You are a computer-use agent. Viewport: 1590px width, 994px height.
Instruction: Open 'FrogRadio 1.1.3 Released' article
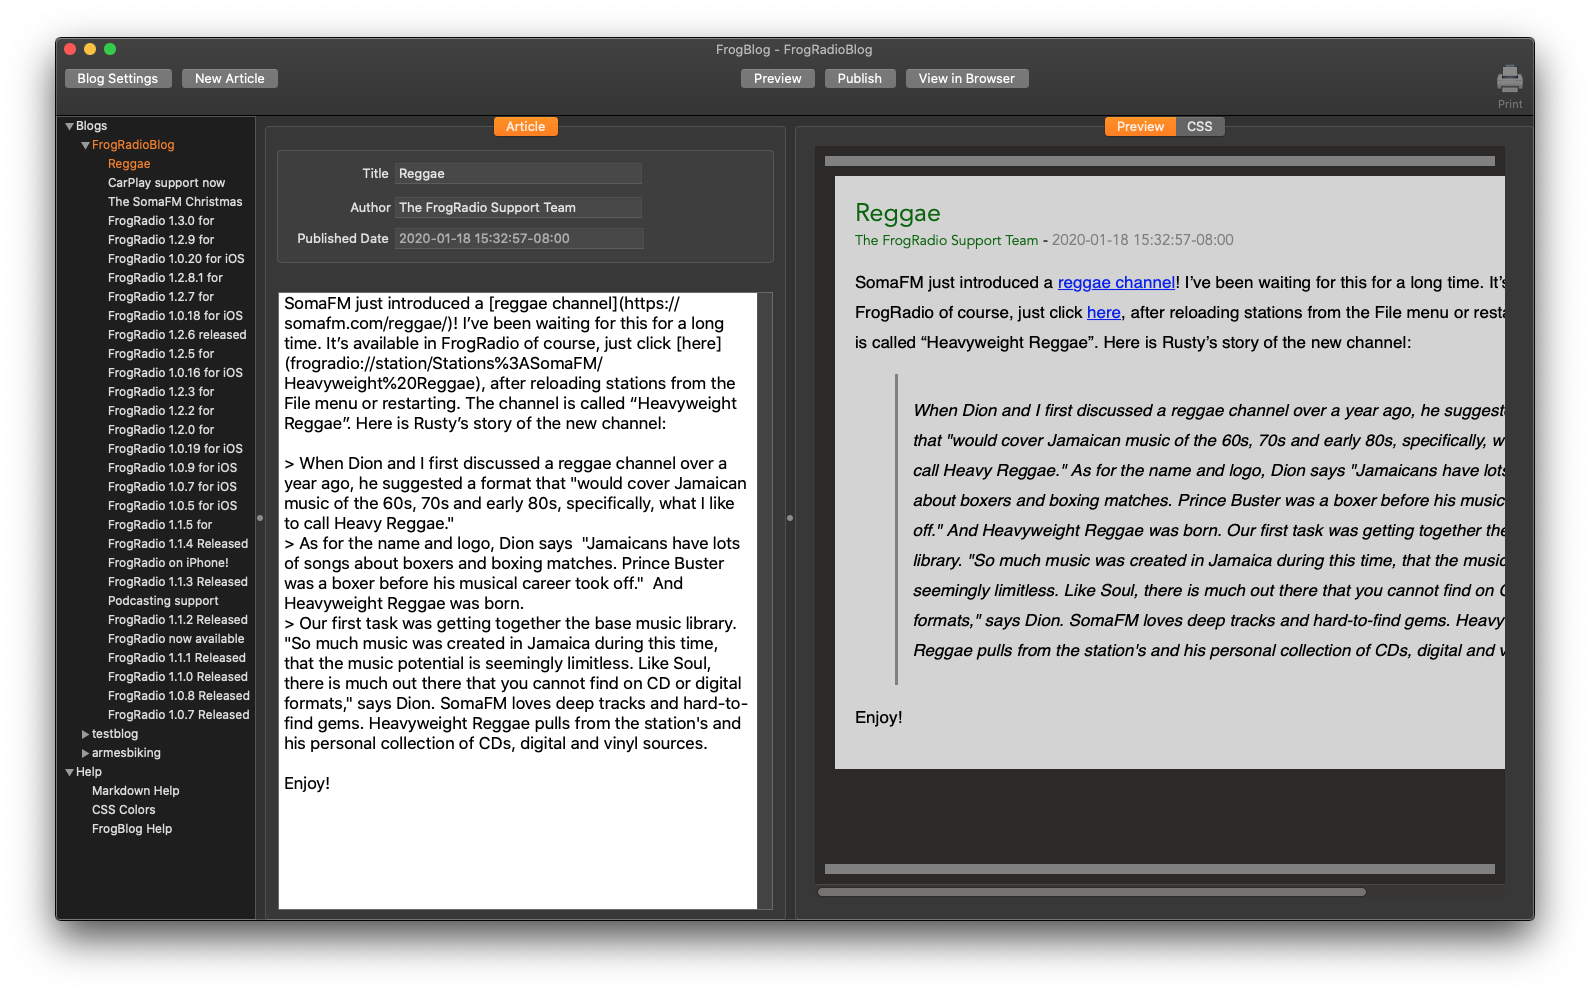pyautogui.click(x=178, y=582)
